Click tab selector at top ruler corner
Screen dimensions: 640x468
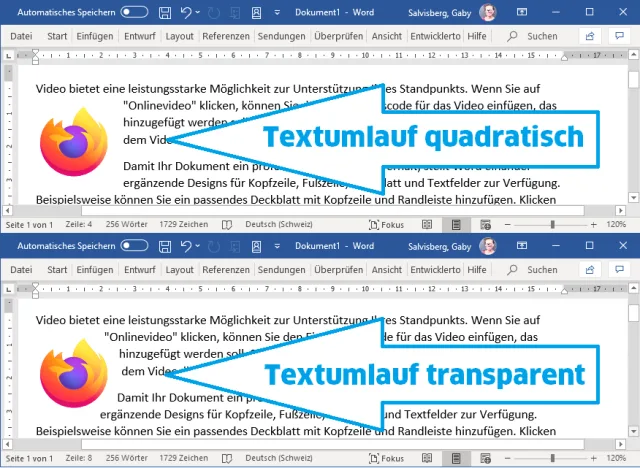click(x=9, y=55)
